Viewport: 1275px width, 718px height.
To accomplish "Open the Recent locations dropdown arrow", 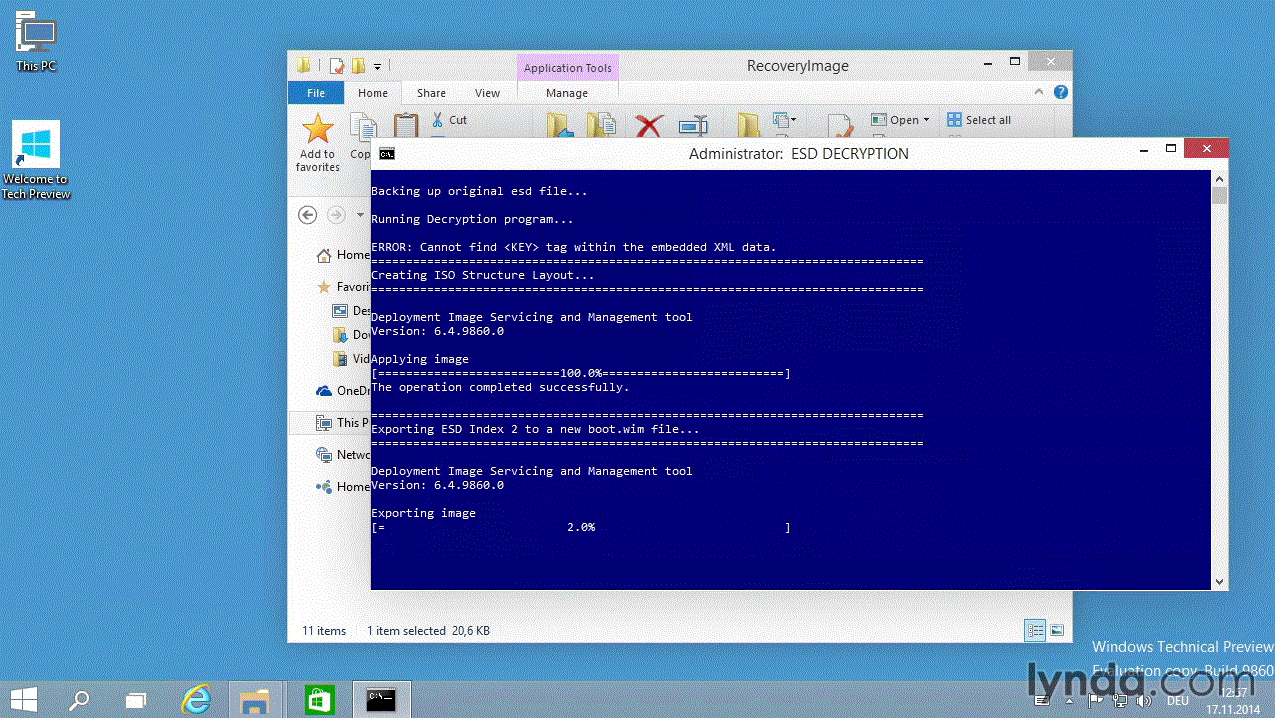I will click(360, 215).
